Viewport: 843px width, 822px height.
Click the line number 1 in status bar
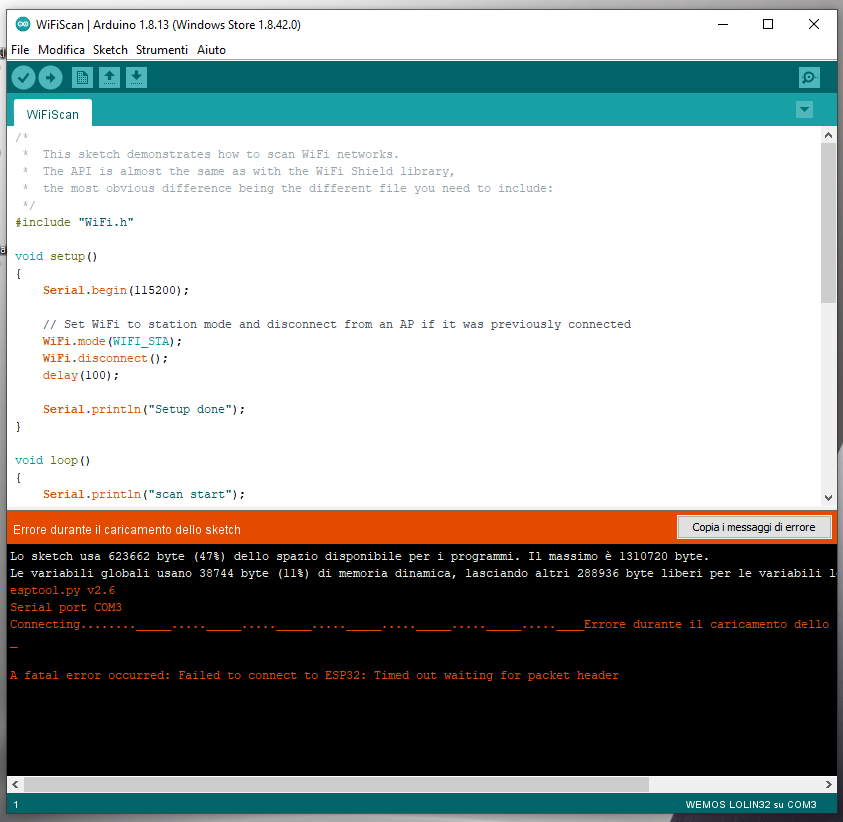pos(16,805)
